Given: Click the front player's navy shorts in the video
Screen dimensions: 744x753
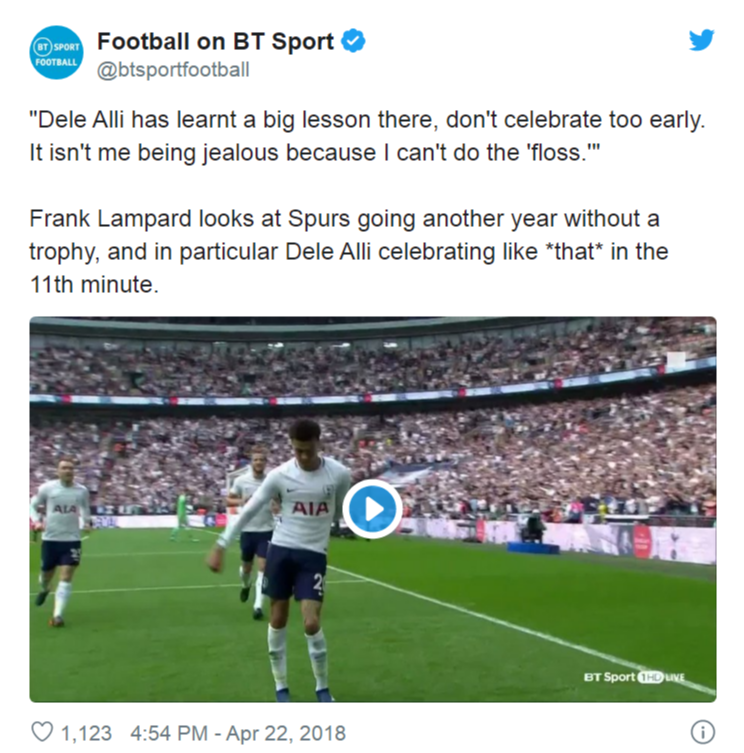Looking at the screenshot, I should [x=295, y=573].
